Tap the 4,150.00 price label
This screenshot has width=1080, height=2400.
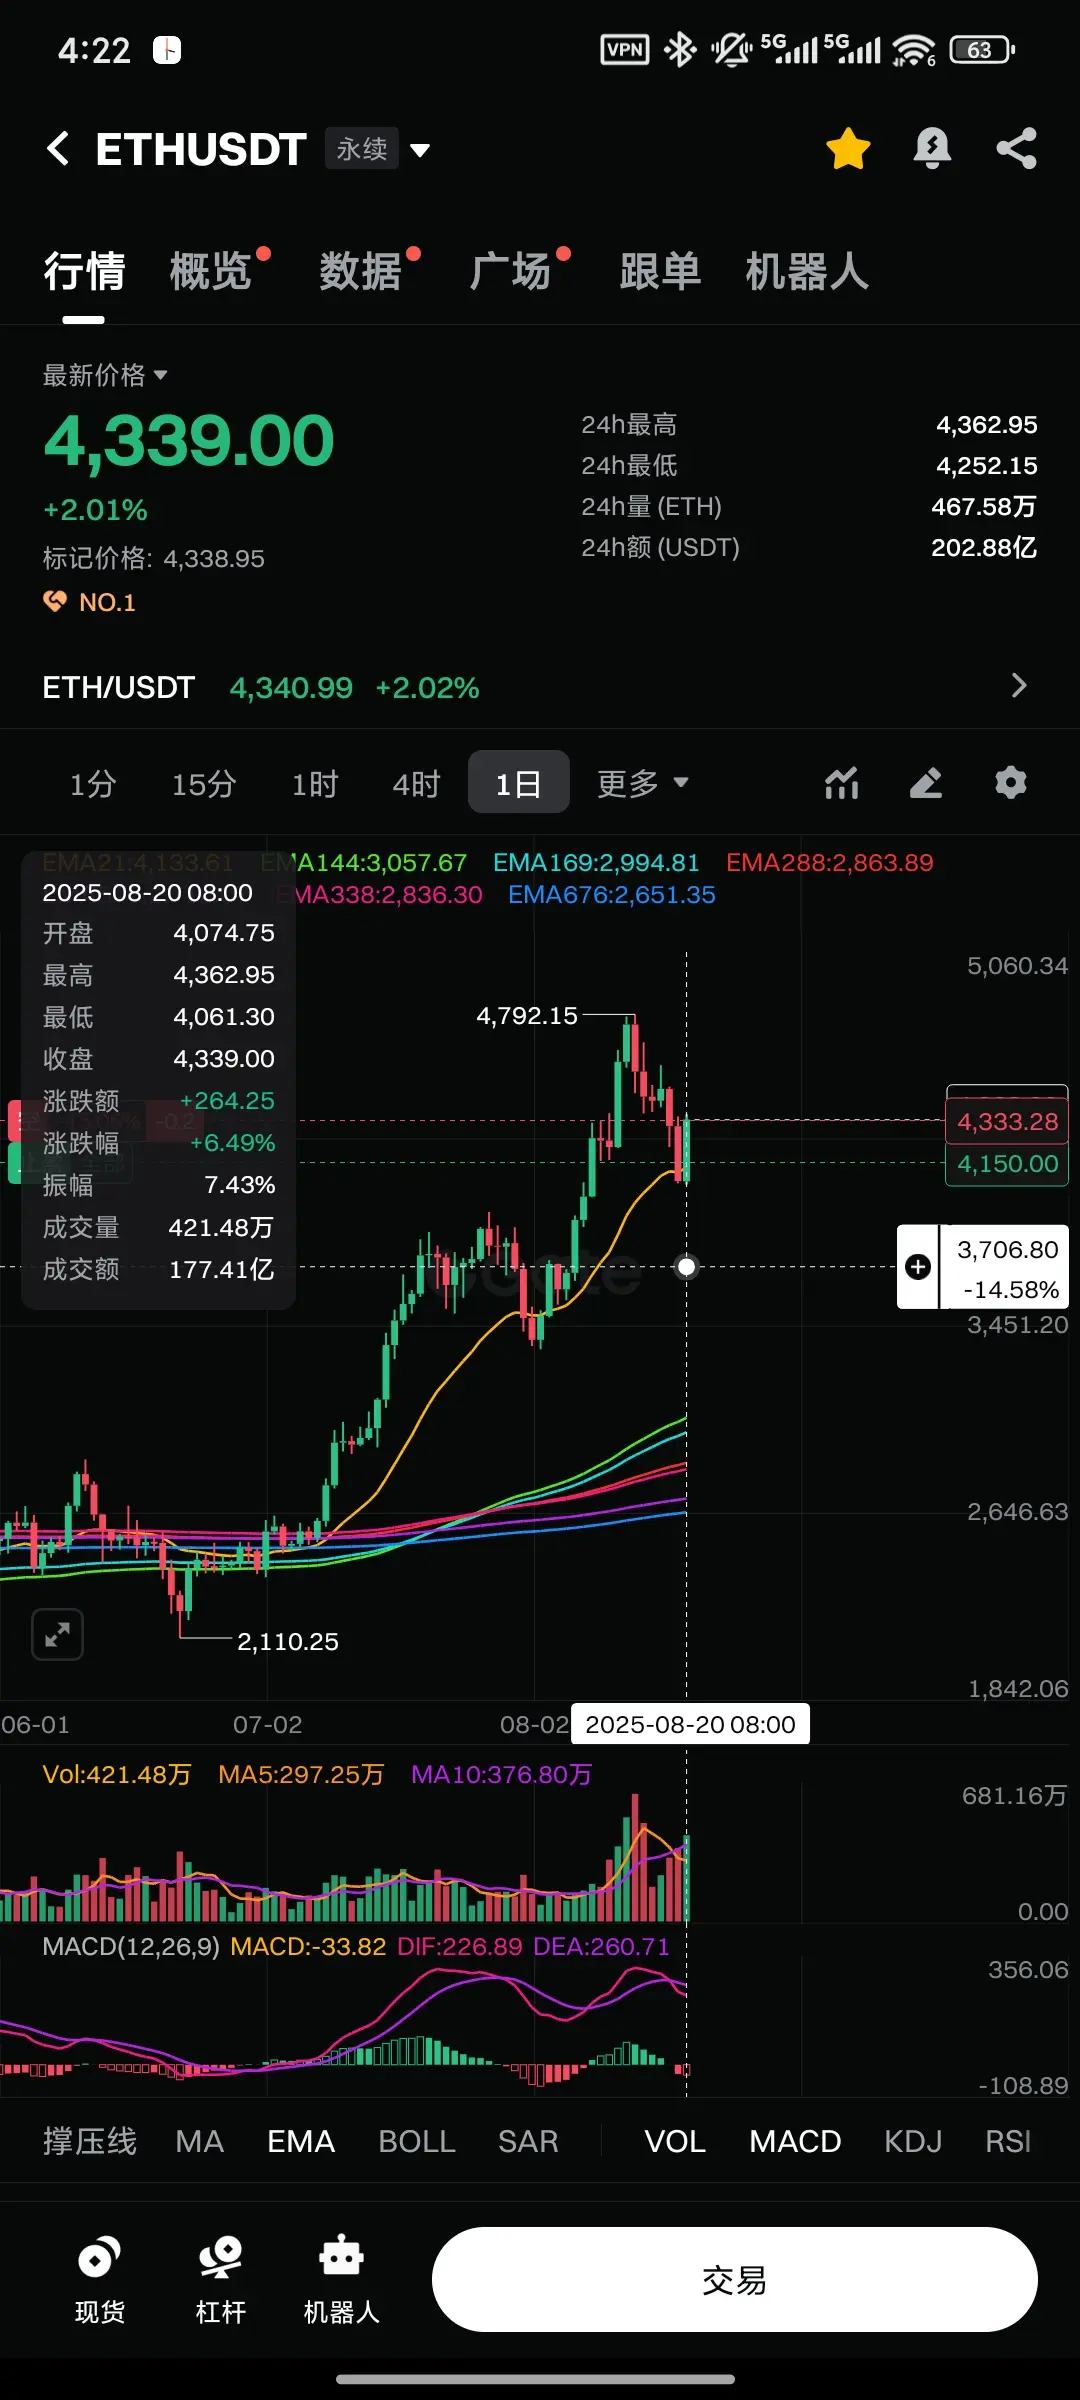1007,1164
